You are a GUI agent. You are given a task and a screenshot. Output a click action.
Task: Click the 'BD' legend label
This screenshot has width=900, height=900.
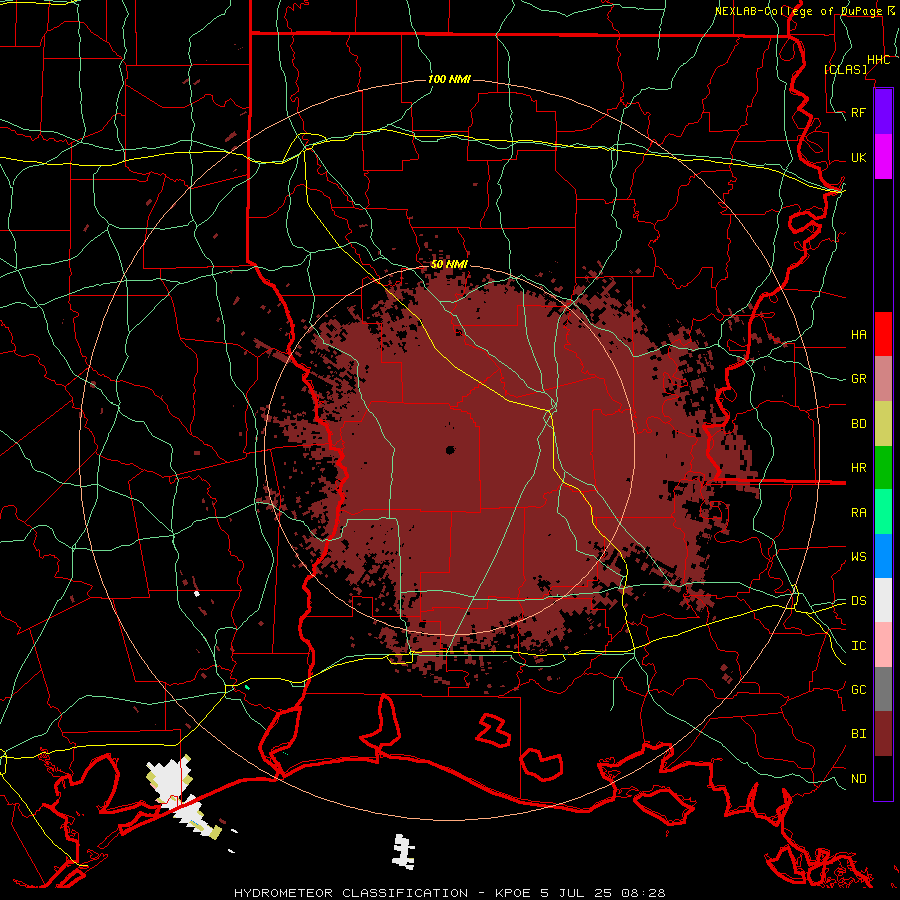click(859, 424)
